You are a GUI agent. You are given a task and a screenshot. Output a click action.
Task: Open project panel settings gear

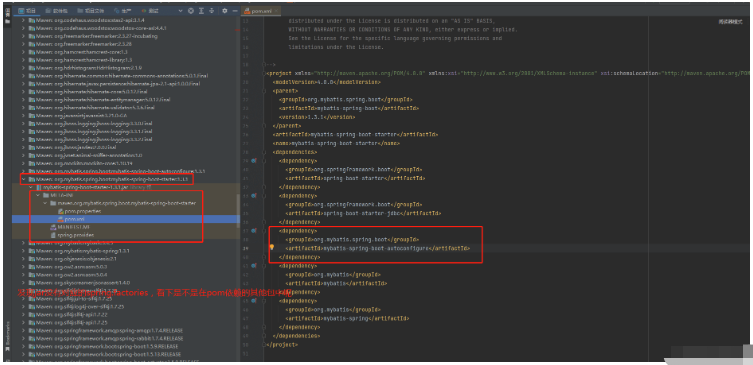pos(224,11)
